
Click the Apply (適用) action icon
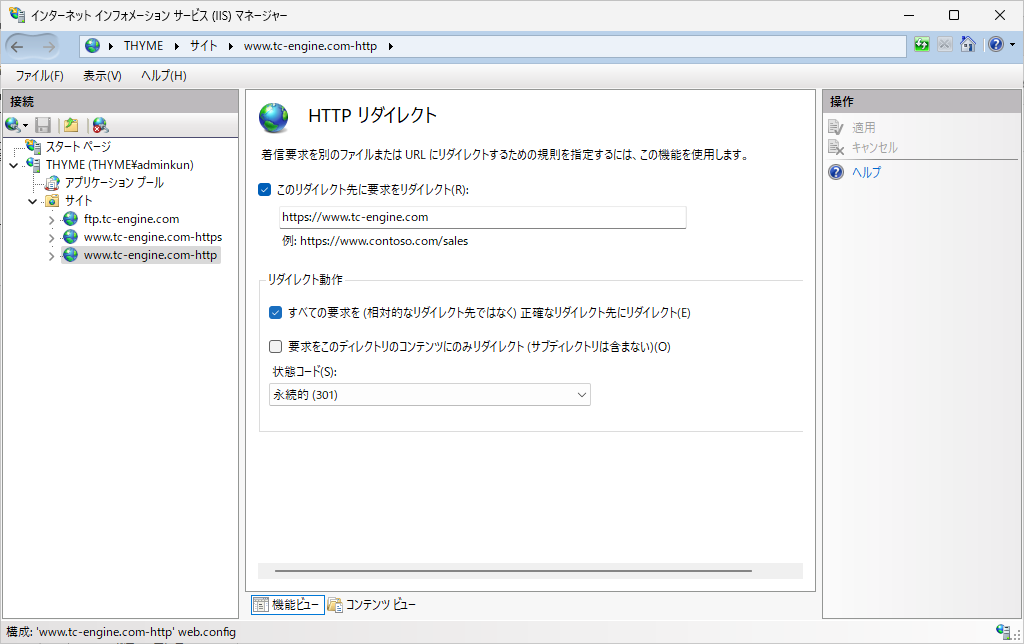click(836, 127)
